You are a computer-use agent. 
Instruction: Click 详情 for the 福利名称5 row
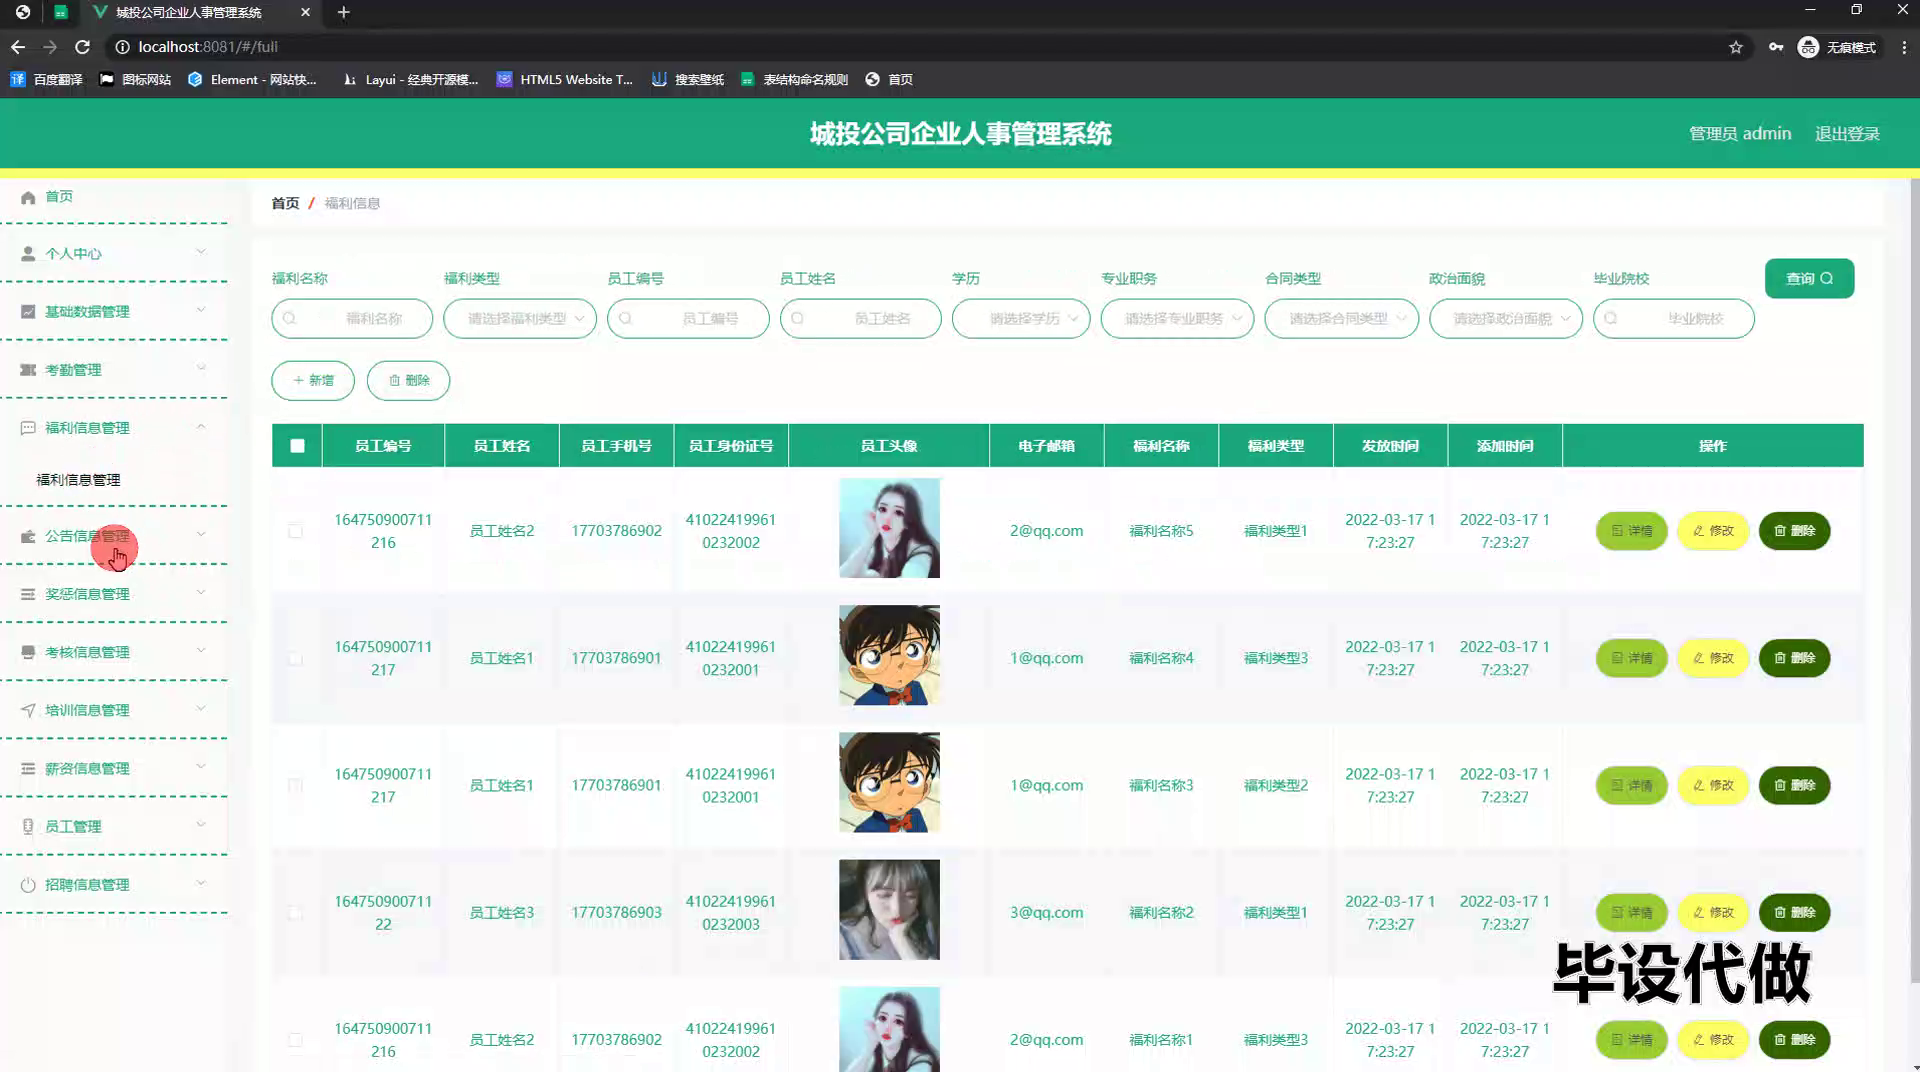coord(1631,531)
